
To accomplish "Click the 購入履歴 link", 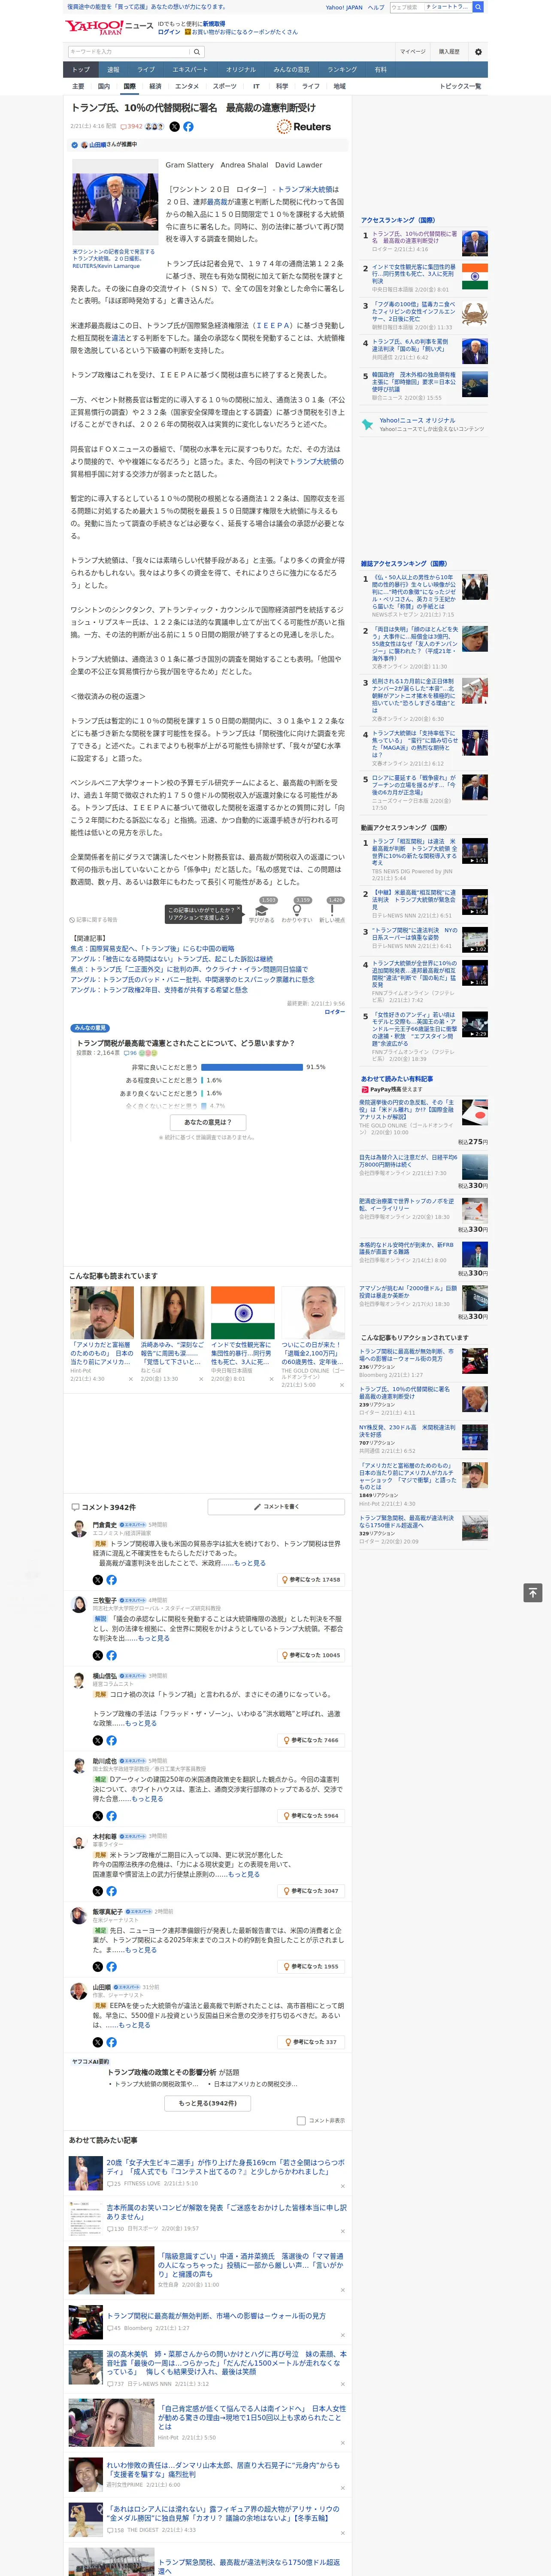I will pyautogui.click(x=449, y=52).
